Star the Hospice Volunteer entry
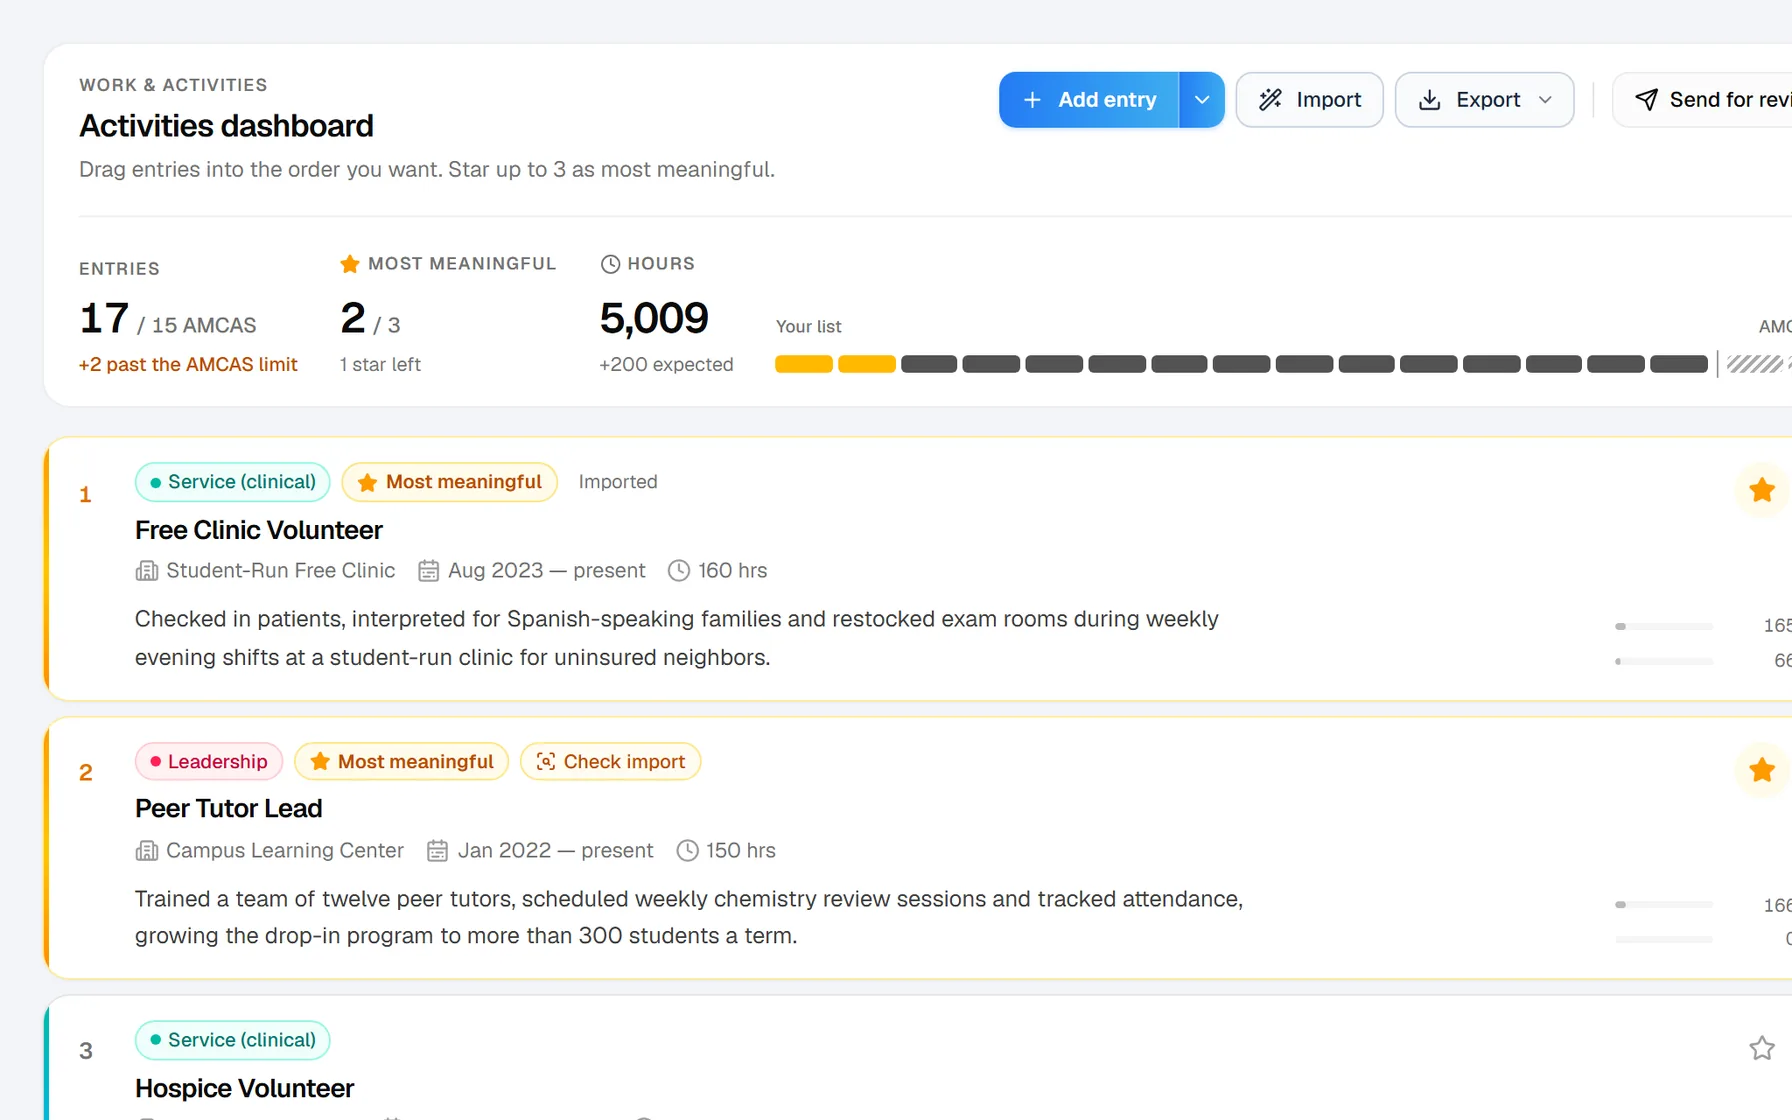 1762,1048
